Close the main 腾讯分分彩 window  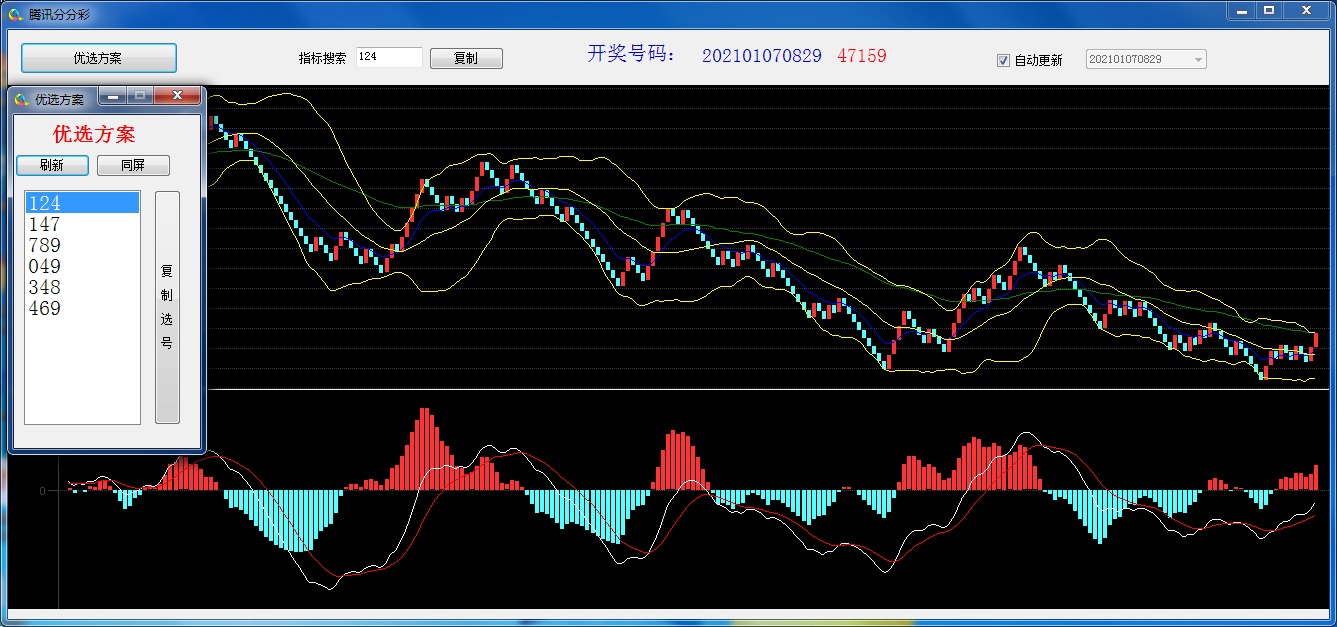pos(1307,10)
